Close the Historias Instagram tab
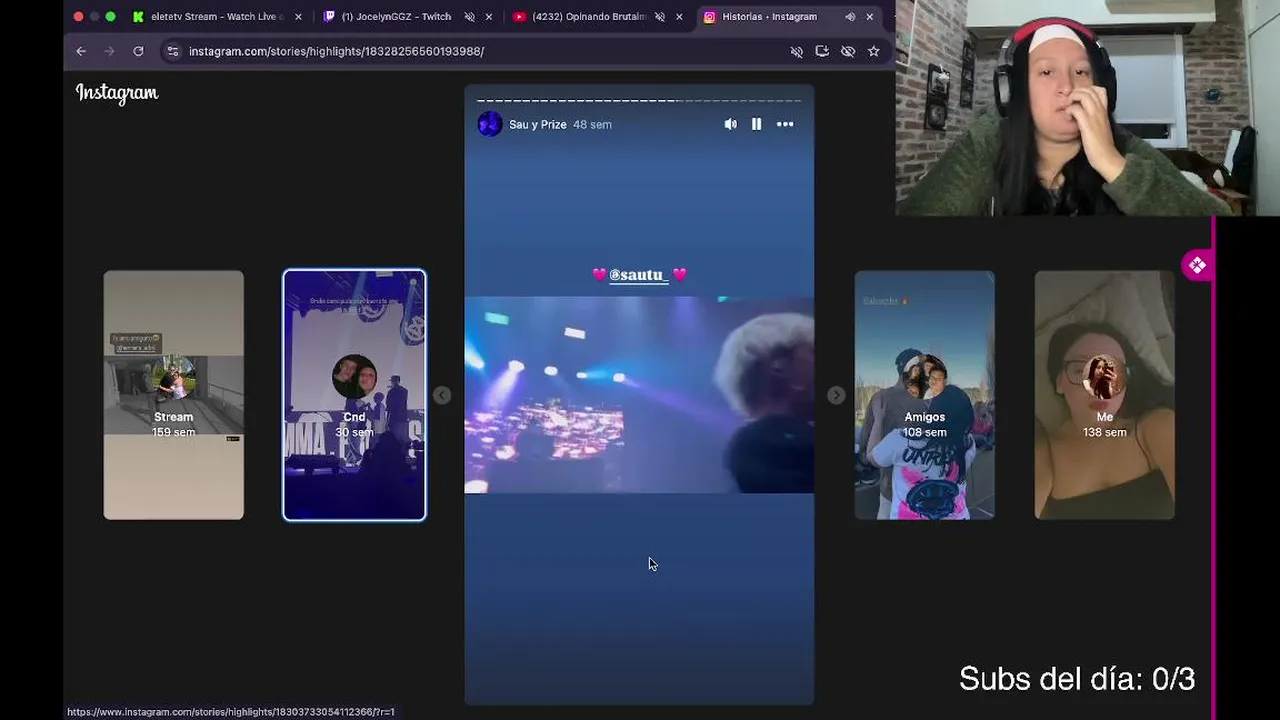This screenshot has width=1280, height=720. (869, 17)
